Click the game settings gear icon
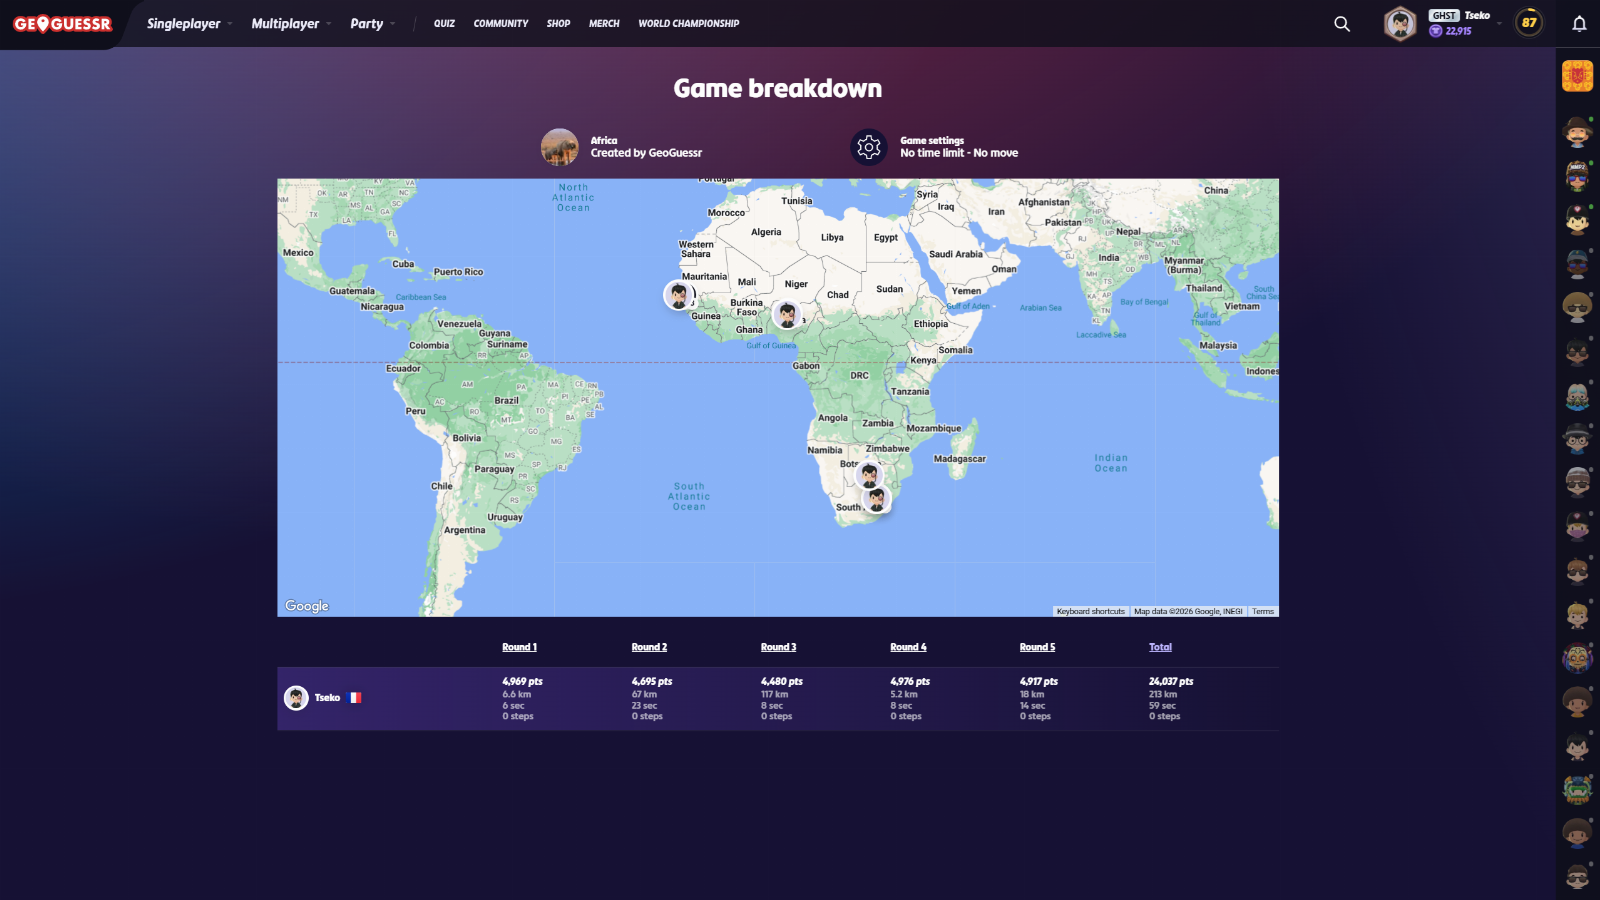1600x900 pixels. tap(869, 147)
